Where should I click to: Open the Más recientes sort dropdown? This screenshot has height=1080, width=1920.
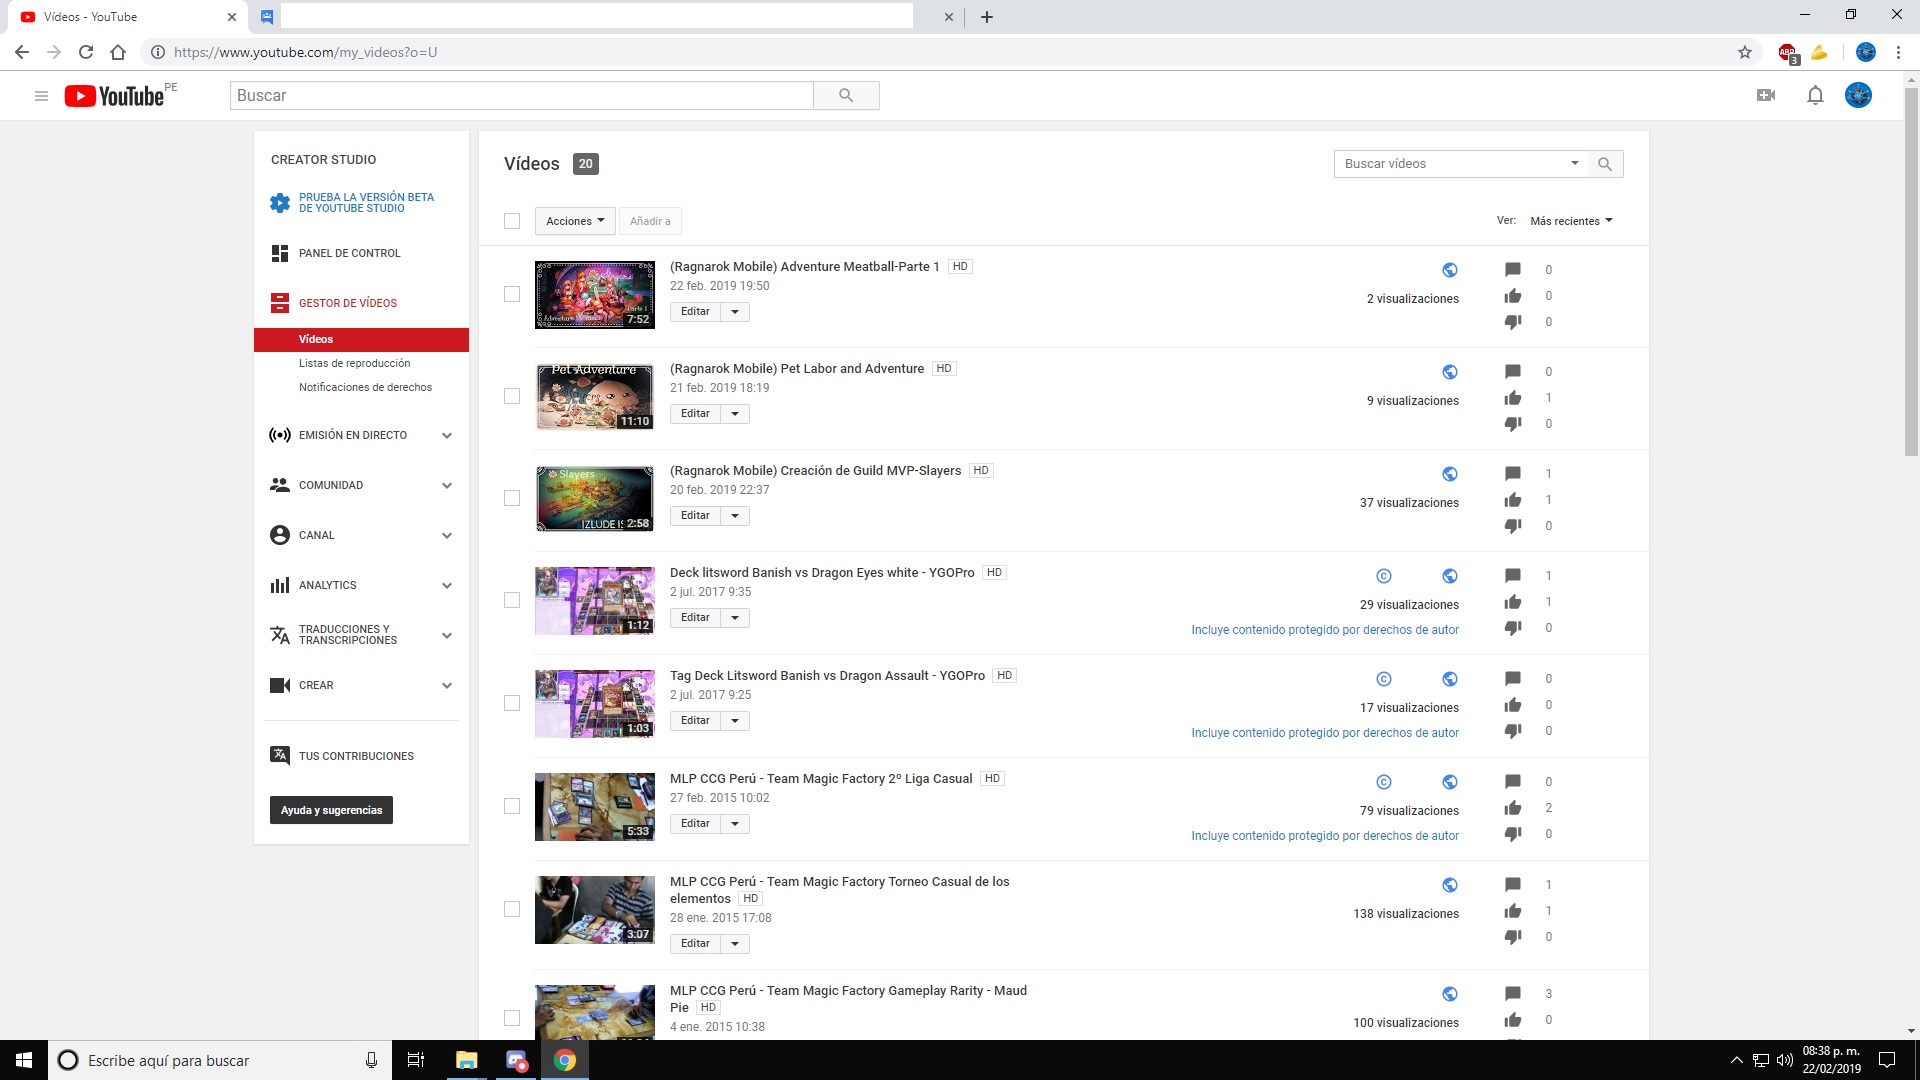click(1571, 221)
